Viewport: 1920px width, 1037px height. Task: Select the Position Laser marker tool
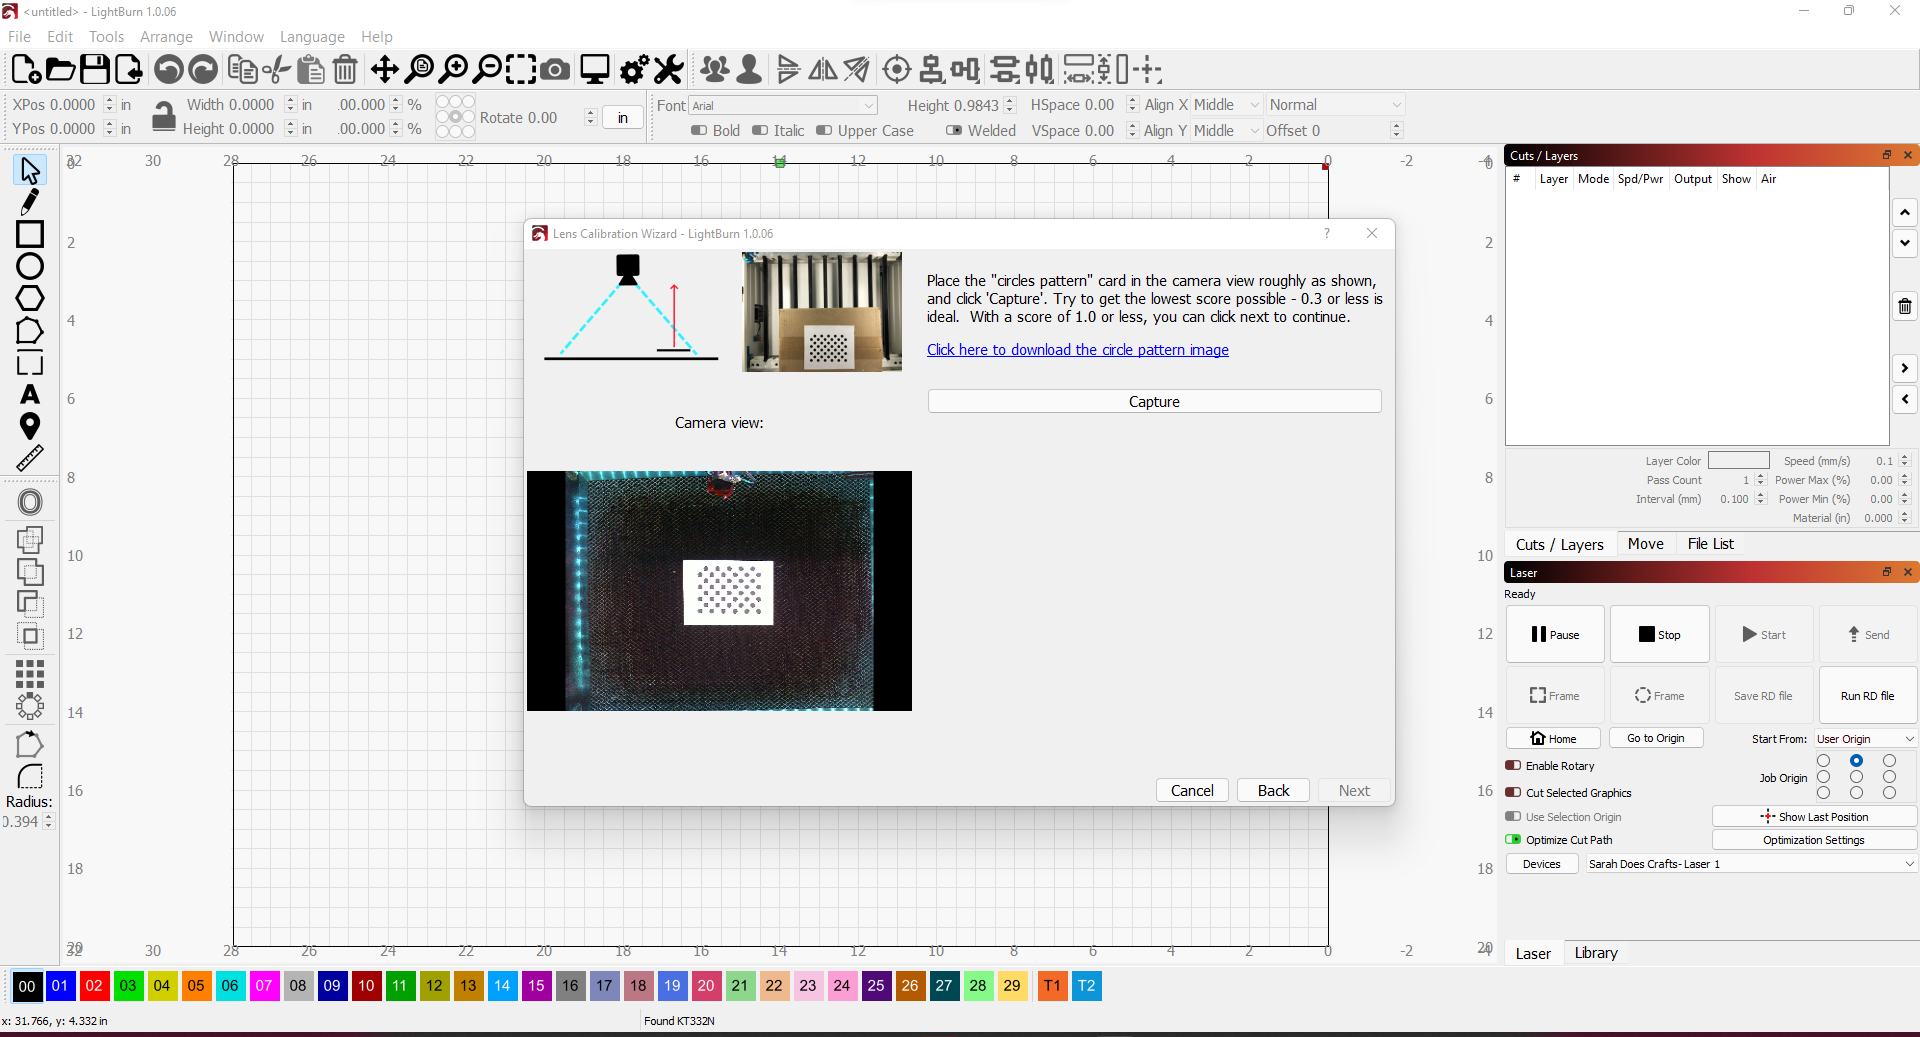pos(30,427)
